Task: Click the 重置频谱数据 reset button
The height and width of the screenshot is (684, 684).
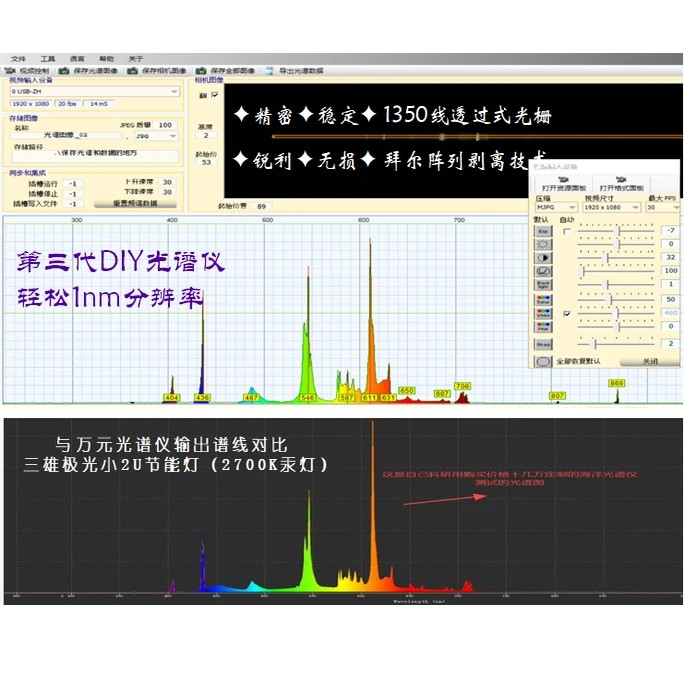Action: [135, 204]
